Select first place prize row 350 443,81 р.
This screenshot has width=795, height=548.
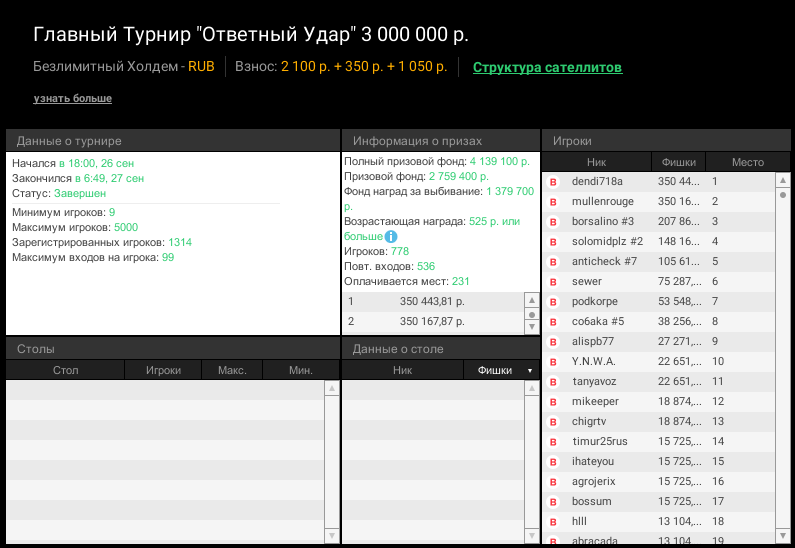point(432,301)
